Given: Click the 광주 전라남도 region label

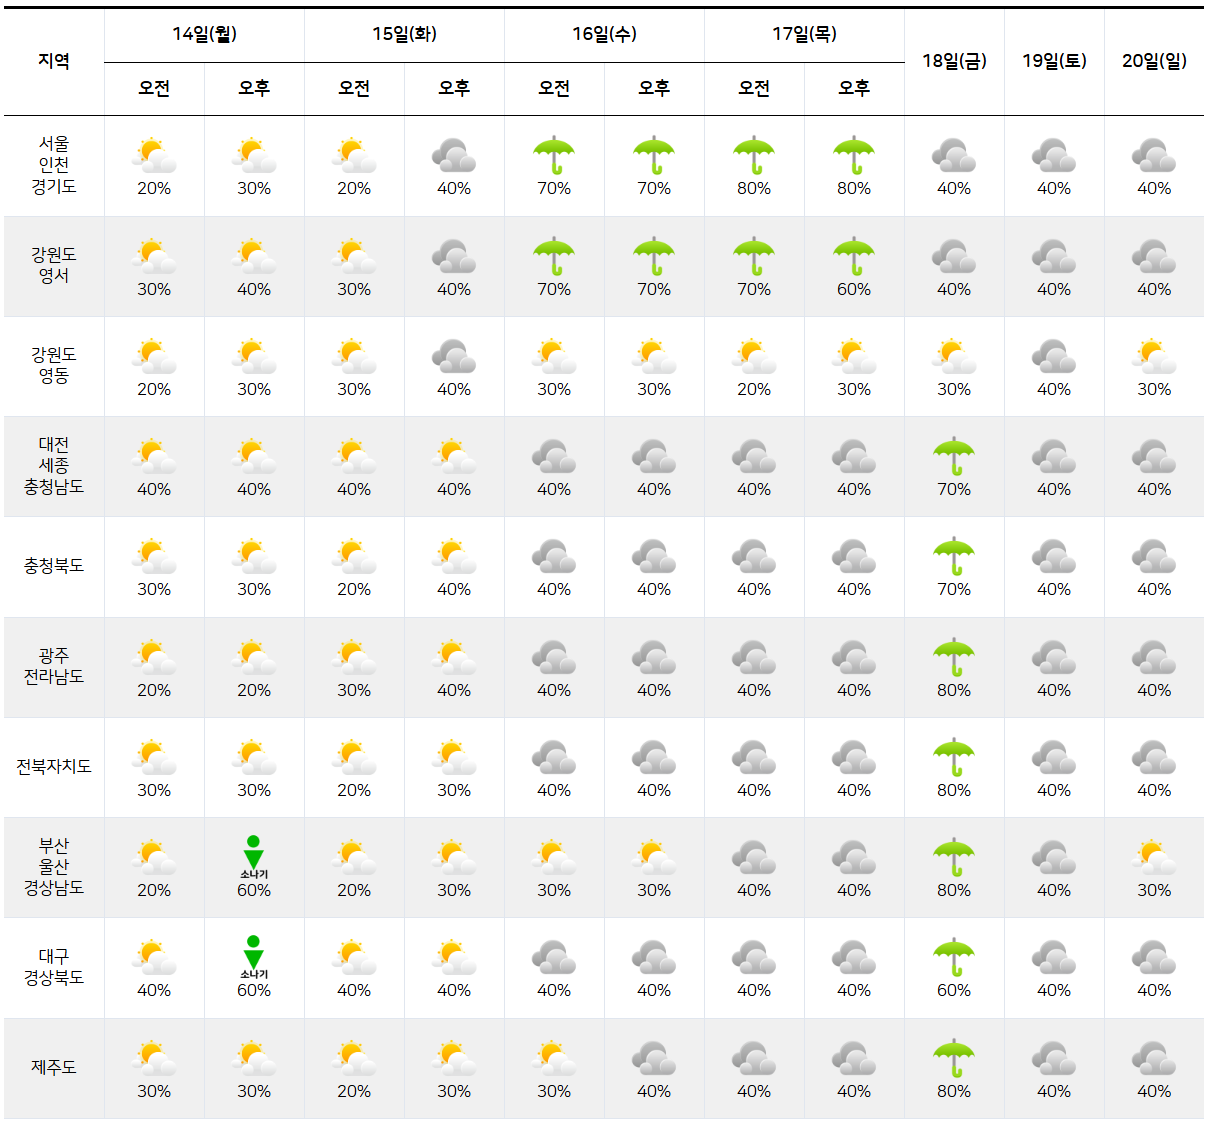Looking at the screenshot, I should tap(54, 666).
